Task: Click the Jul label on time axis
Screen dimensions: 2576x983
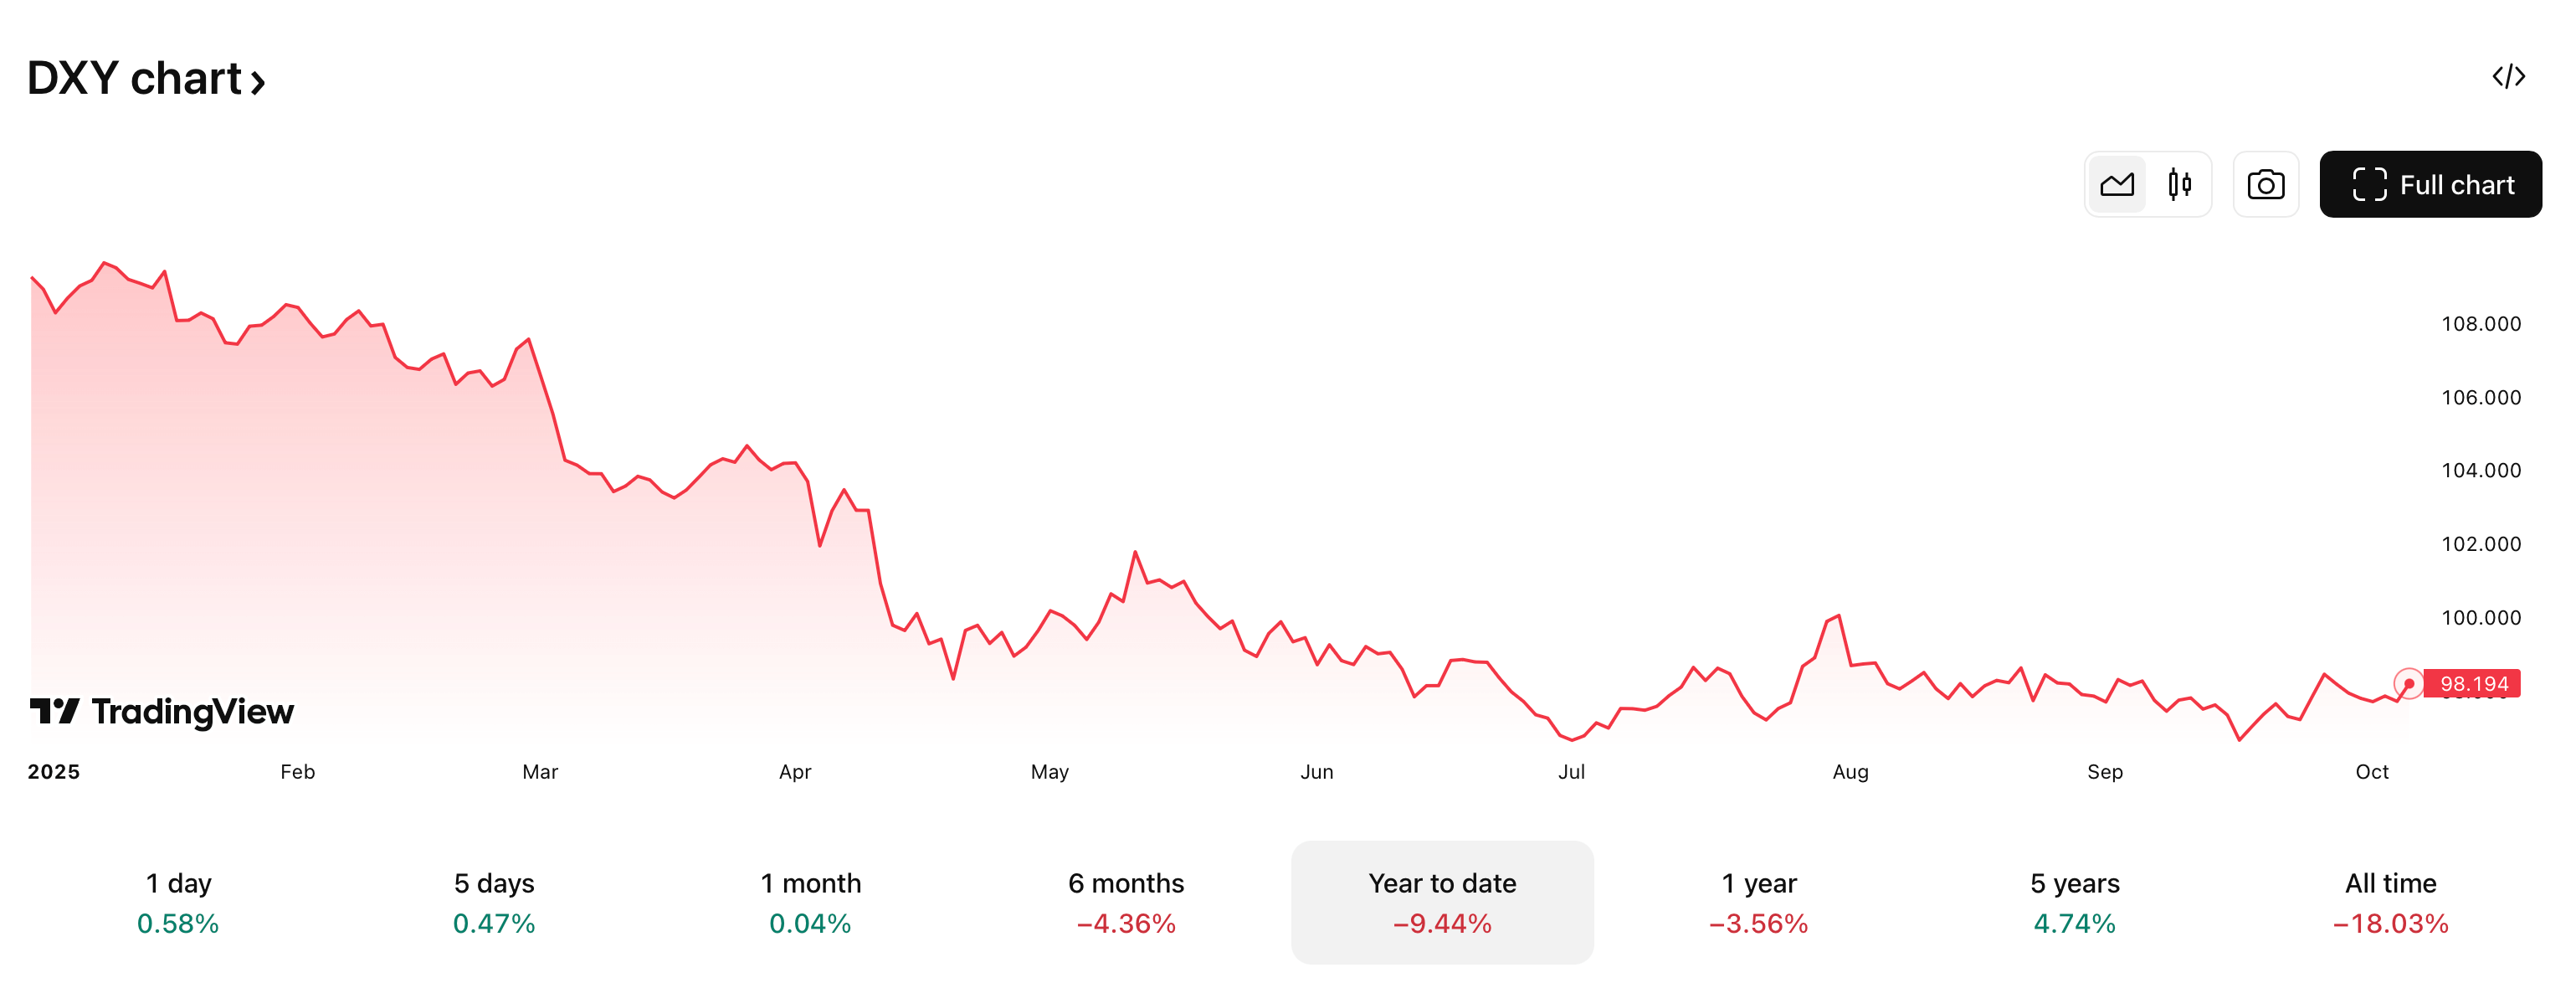Action: [x=1571, y=772]
